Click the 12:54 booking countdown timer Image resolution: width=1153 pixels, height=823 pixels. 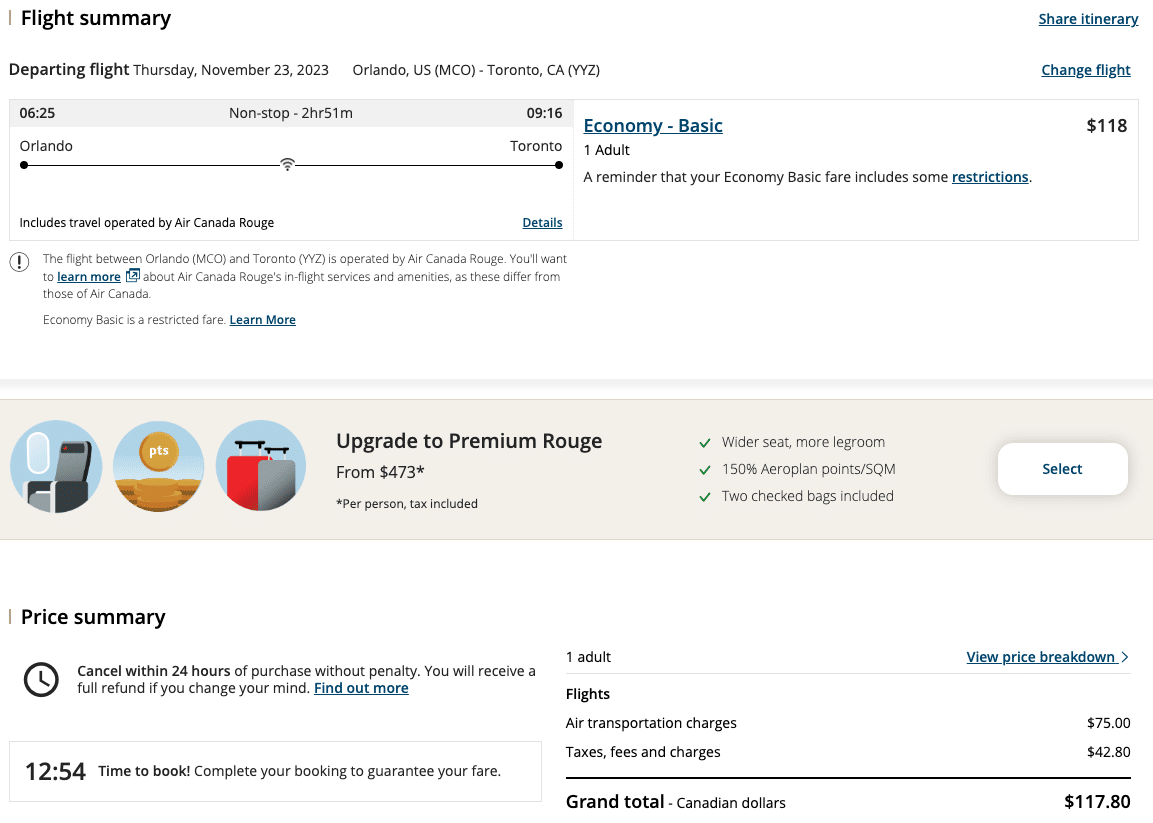click(x=55, y=771)
